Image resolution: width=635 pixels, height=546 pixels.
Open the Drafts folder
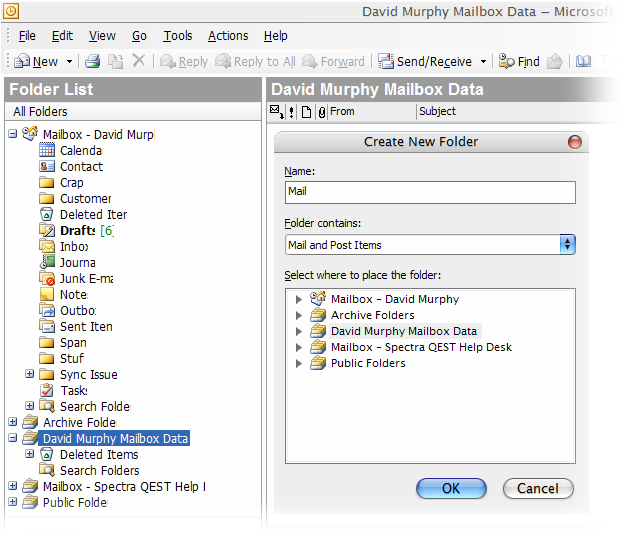[x=78, y=230]
